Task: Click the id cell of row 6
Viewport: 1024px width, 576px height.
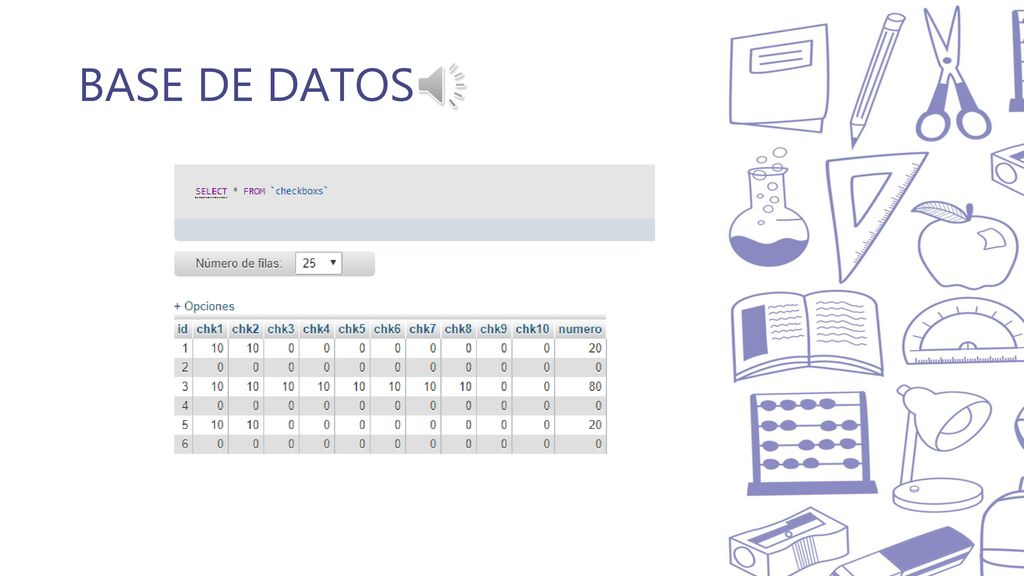Action: point(185,443)
